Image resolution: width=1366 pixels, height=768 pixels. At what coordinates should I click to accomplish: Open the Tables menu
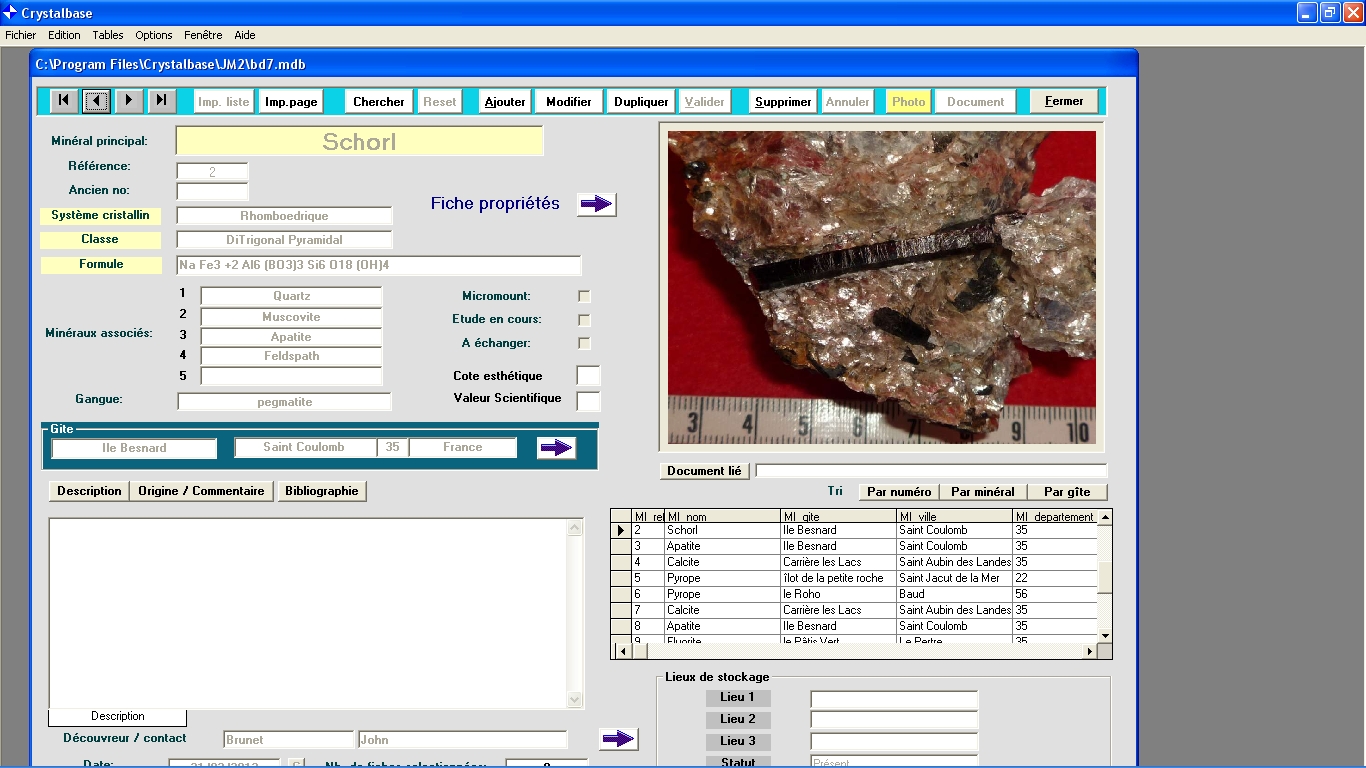108,35
